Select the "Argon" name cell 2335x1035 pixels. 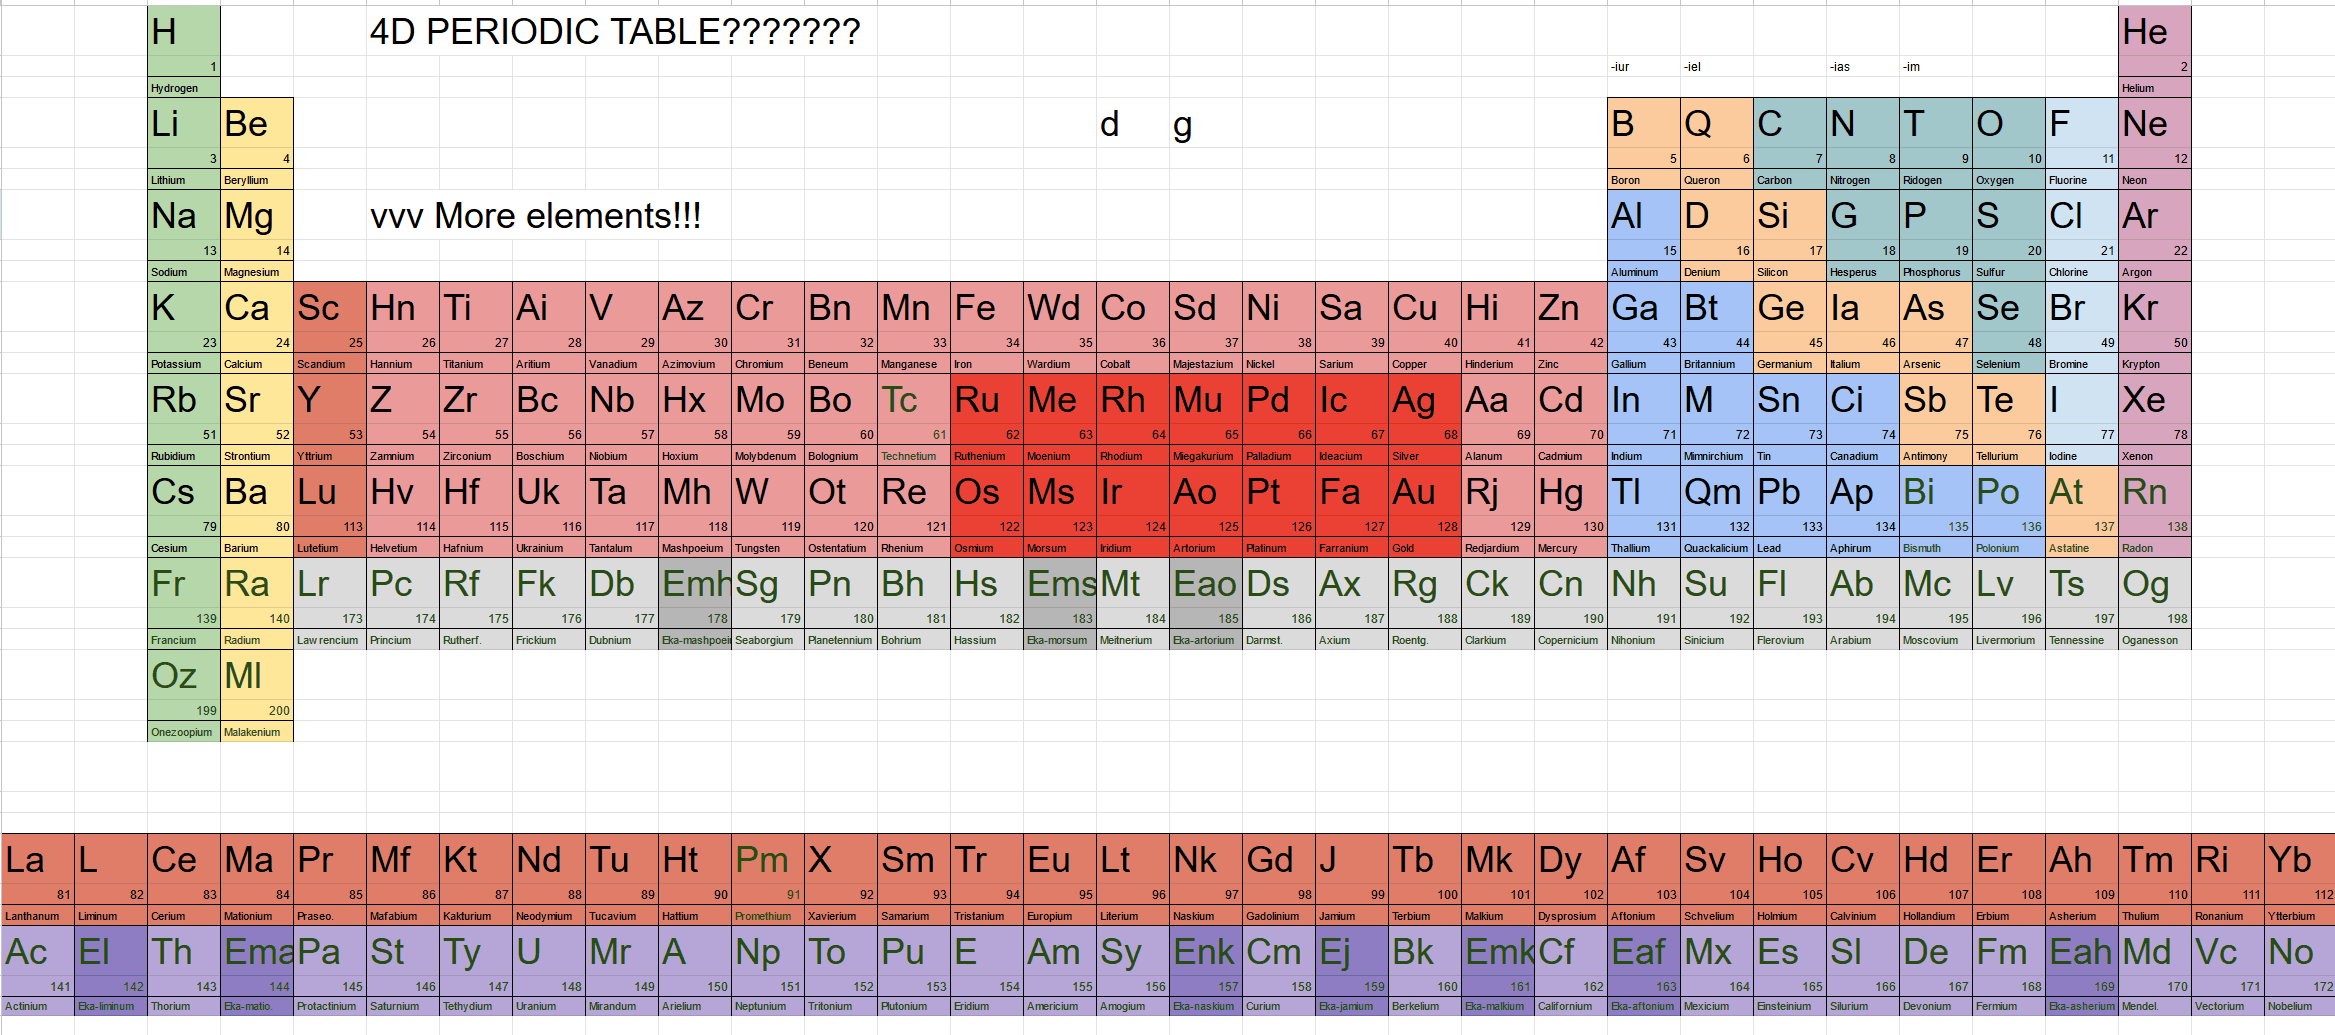pos(2155,272)
